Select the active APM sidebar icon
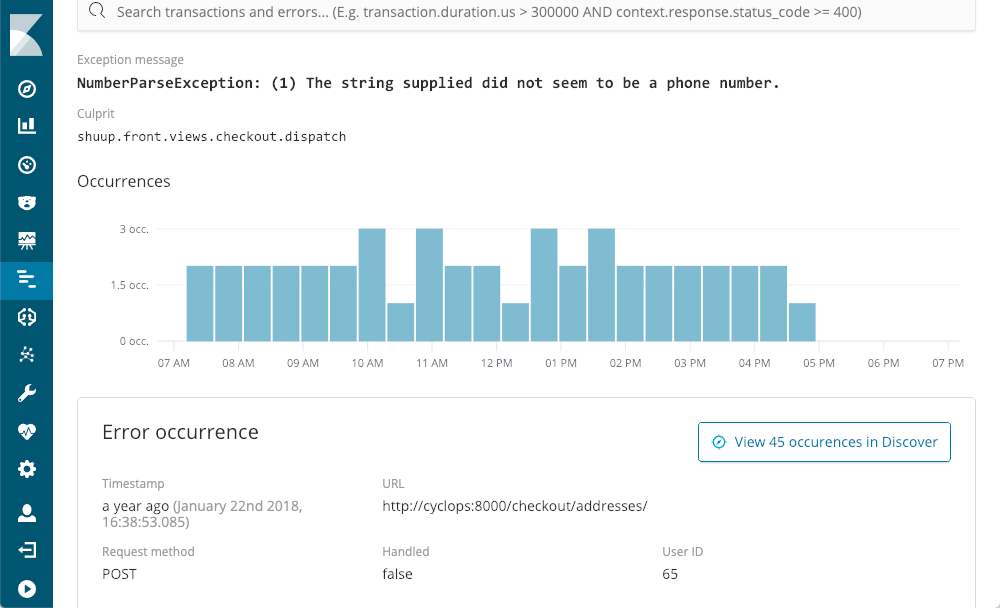This screenshot has width=1000, height=608. point(26,279)
